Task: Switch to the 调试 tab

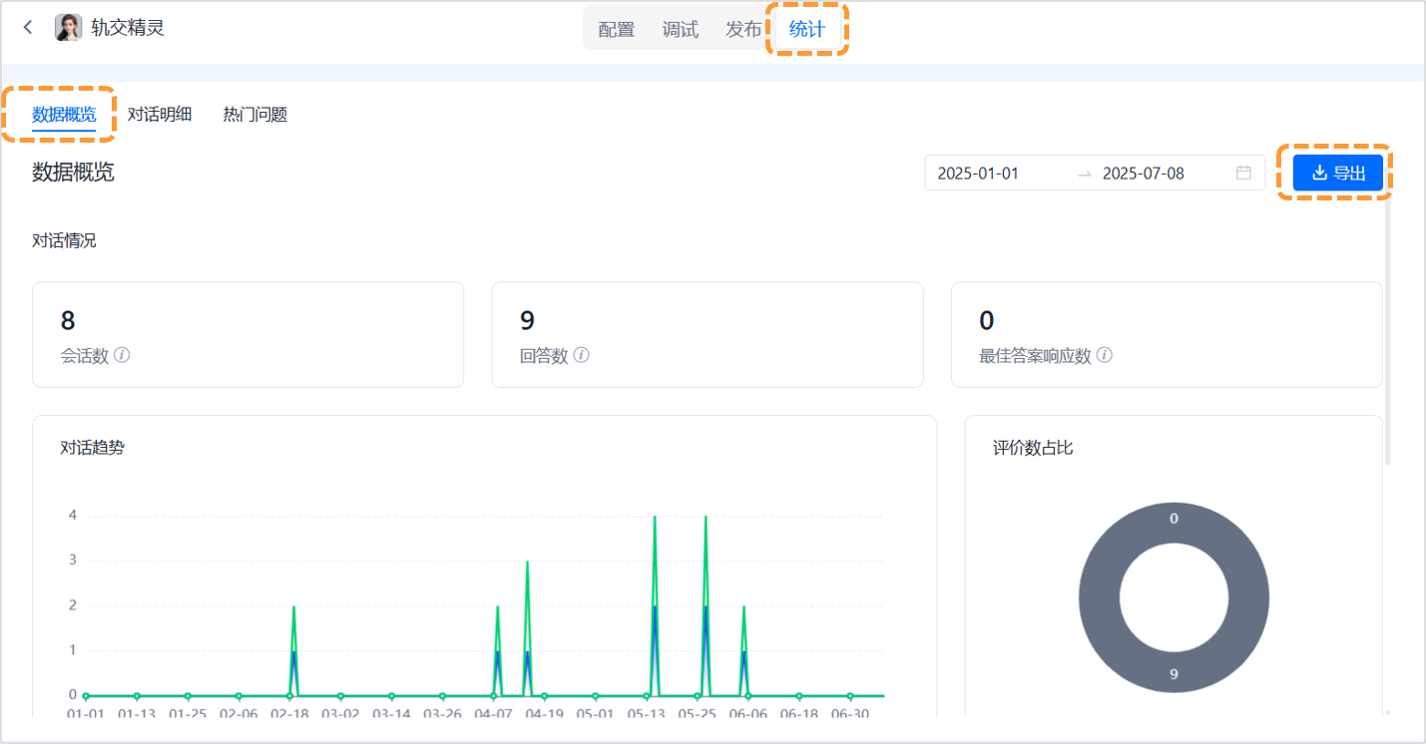Action: pos(680,29)
